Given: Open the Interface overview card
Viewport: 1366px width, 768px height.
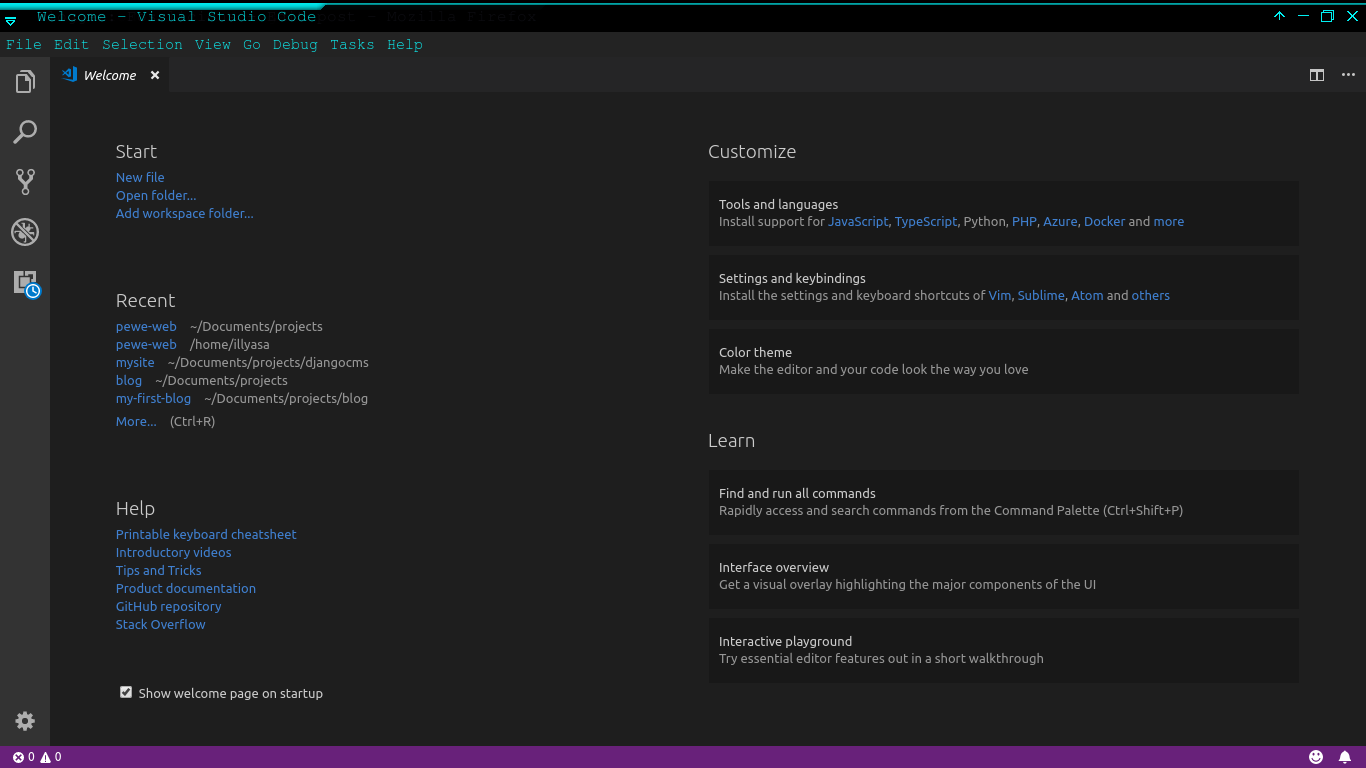Looking at the screenshot, I should coord(1004,576).
